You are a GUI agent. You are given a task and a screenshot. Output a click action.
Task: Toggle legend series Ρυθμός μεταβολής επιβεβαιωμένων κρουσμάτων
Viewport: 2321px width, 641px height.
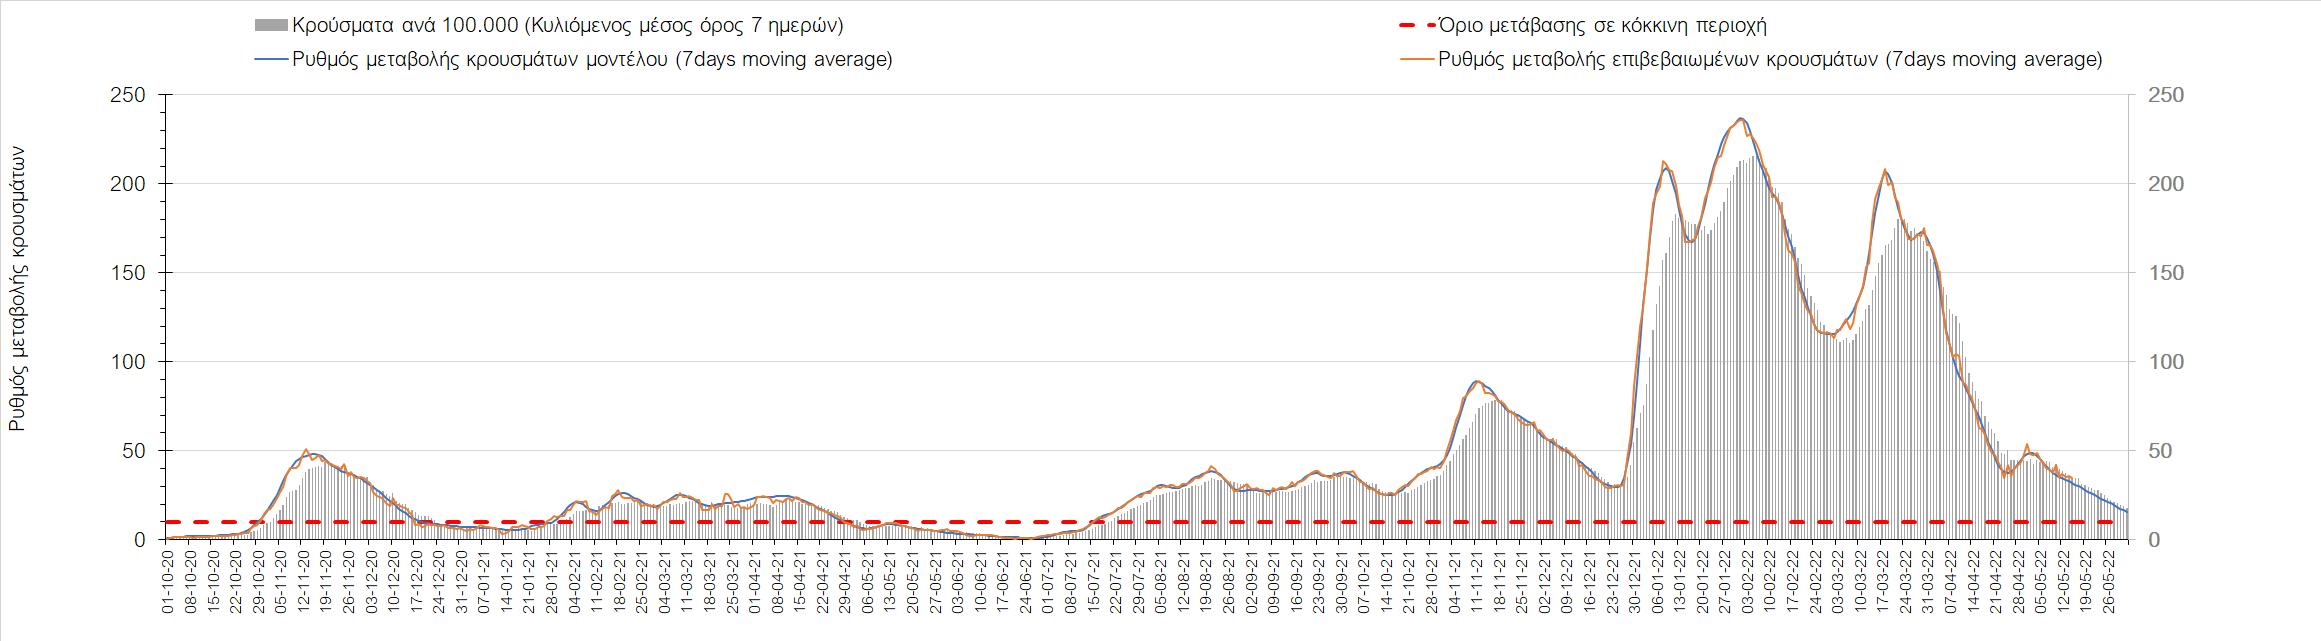(x=1770, y=60)
